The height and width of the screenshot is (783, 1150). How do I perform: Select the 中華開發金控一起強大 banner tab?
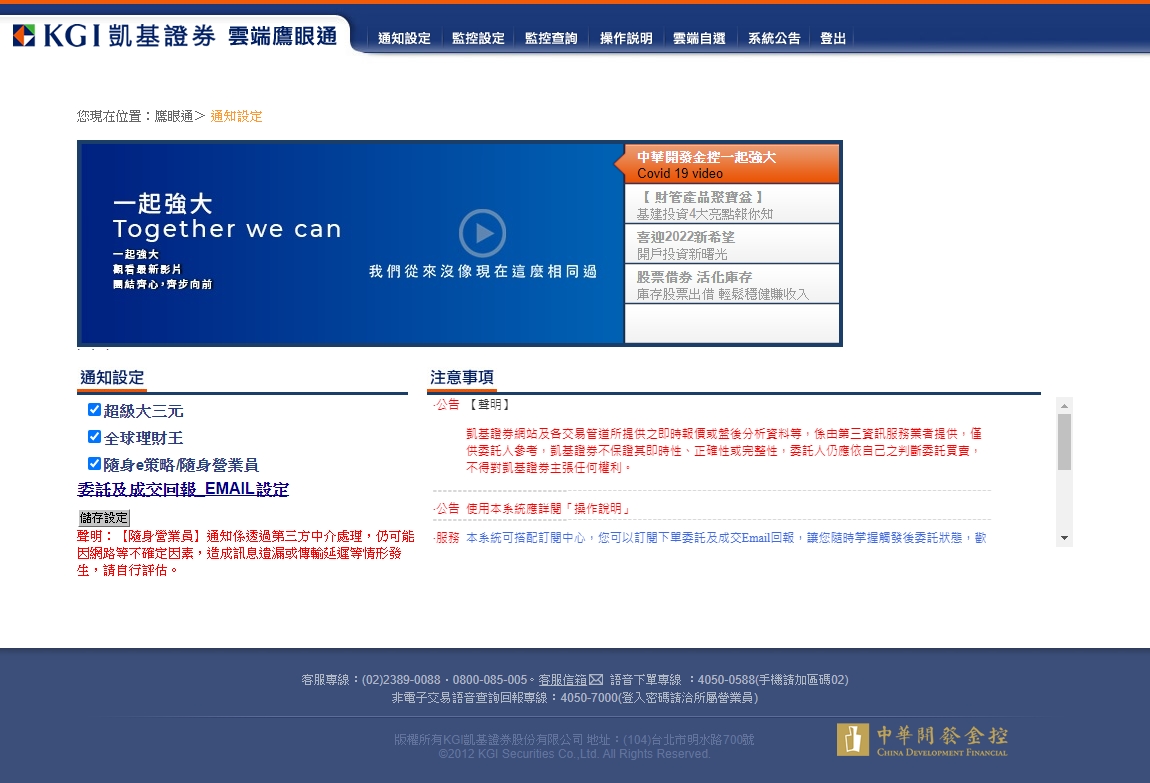pos(731,164)
